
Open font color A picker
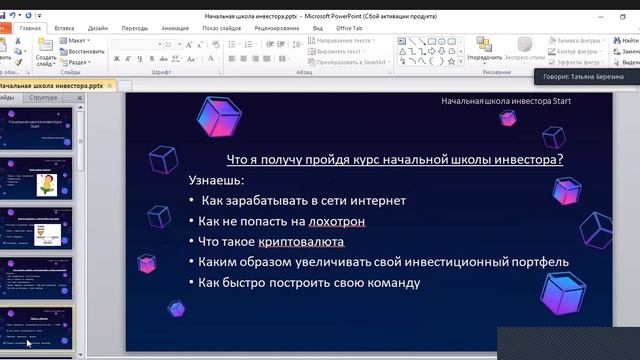[211, 59]
